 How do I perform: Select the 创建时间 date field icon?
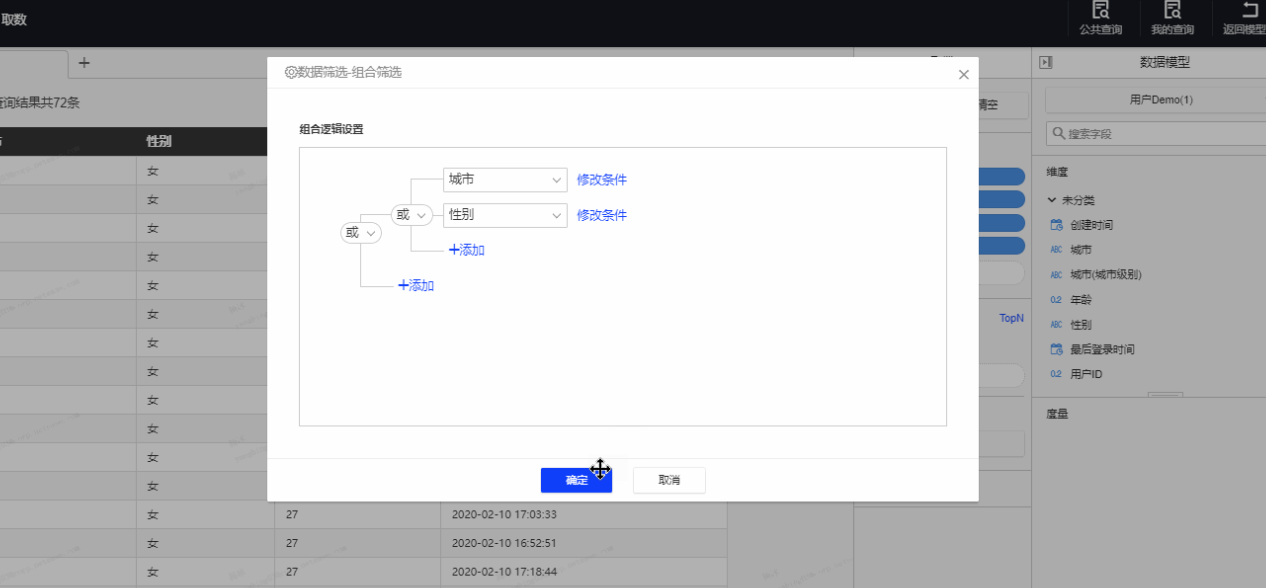[1056, 225]
